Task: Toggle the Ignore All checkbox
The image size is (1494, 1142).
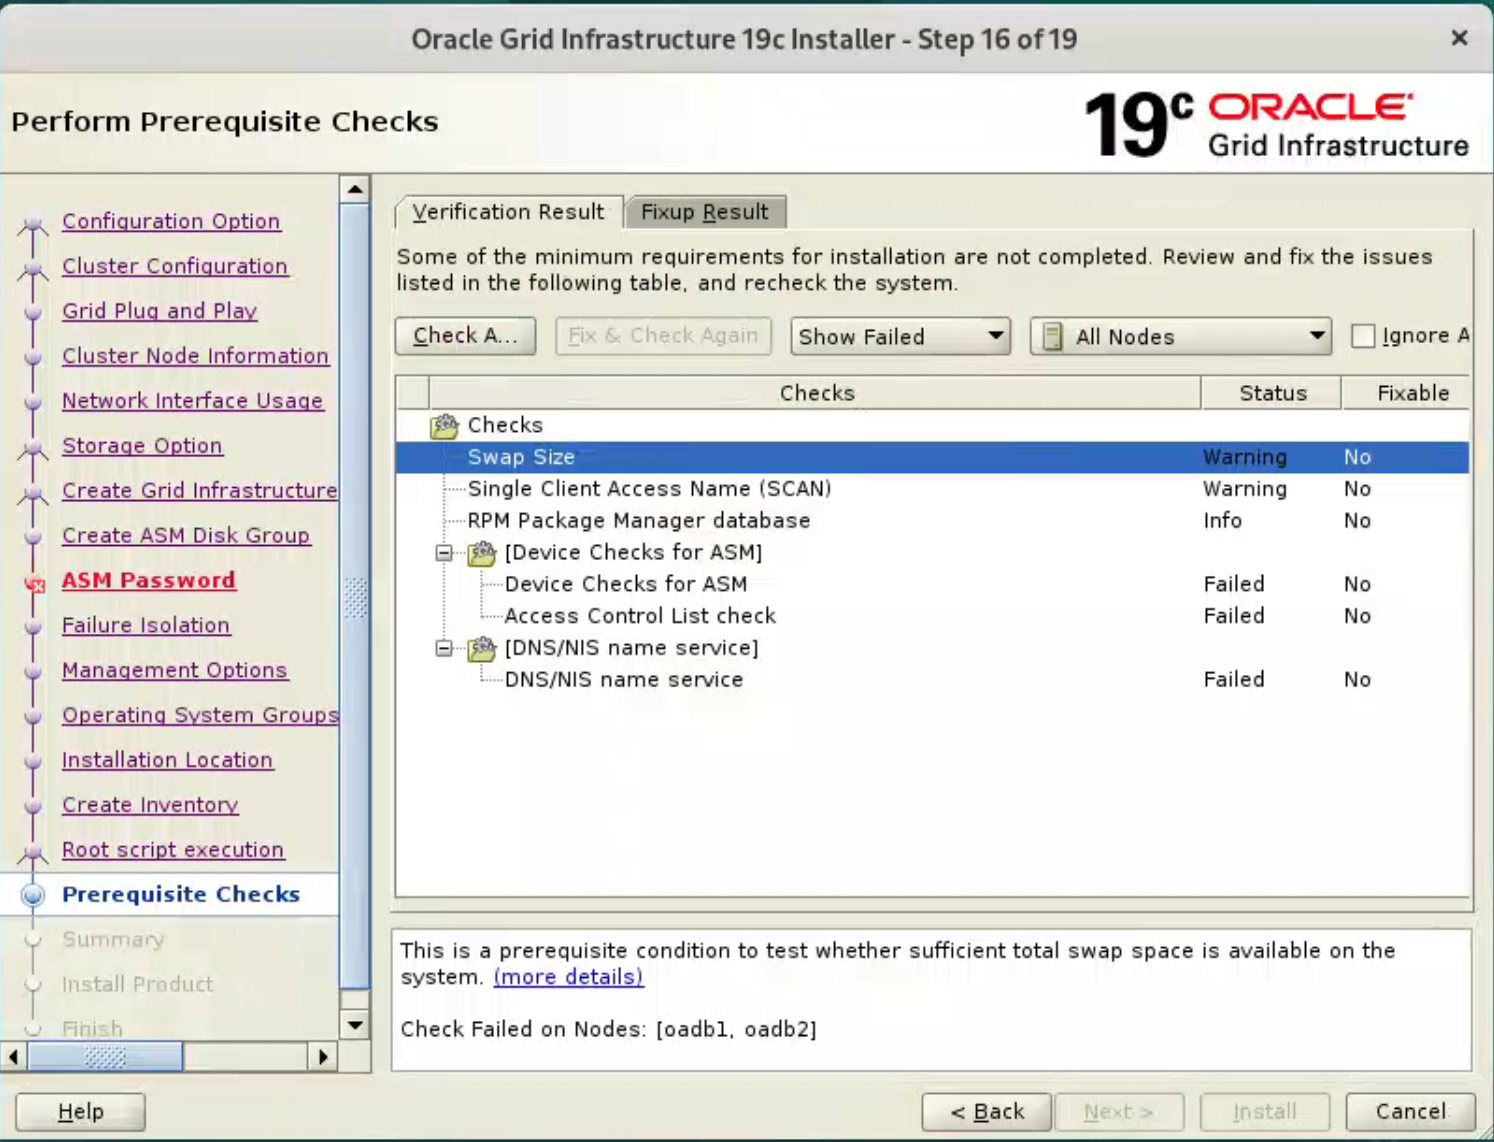Action: click(x=1363, y=336)
